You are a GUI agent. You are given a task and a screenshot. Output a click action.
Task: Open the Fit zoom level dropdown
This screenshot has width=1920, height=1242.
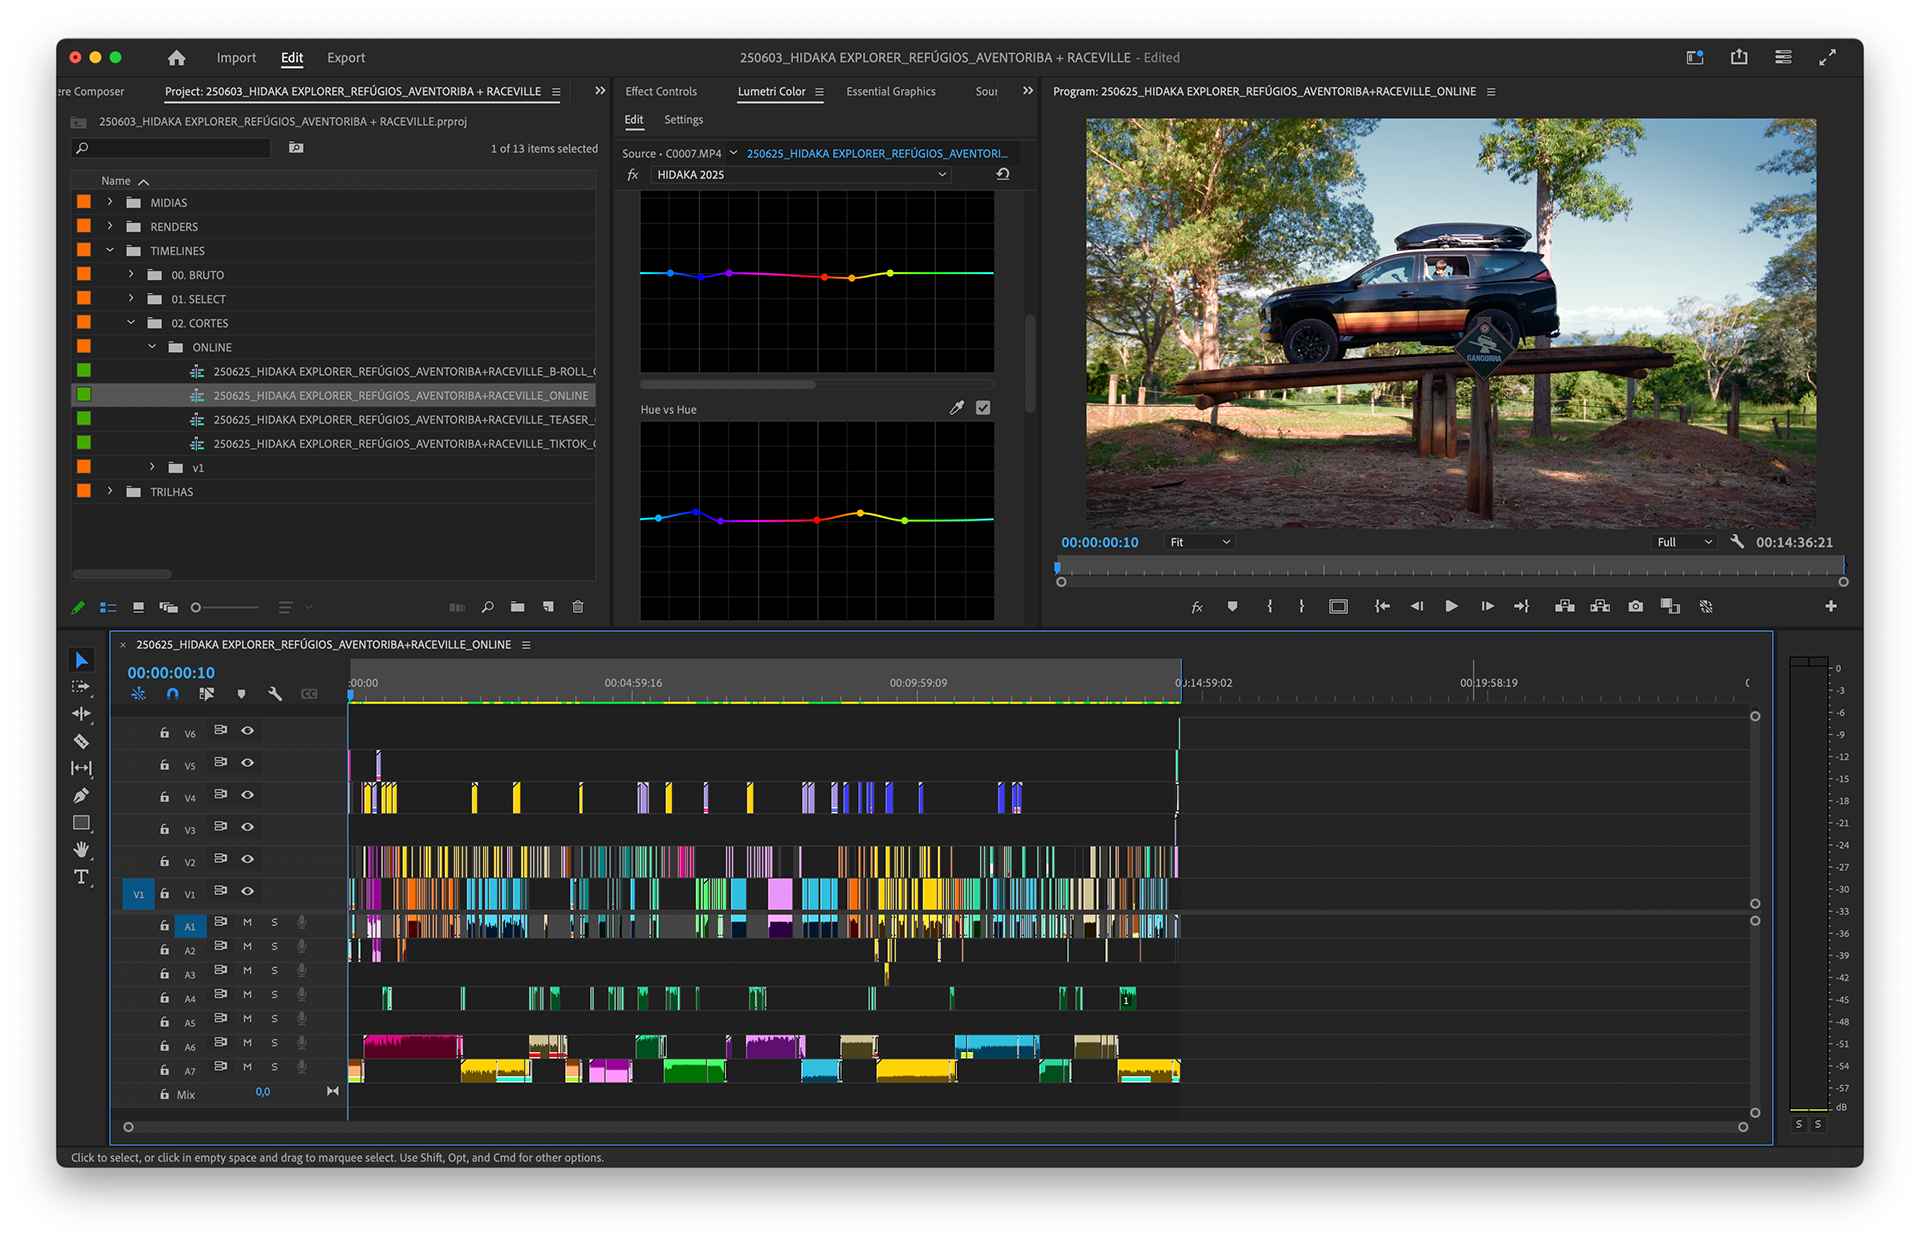1199,542
